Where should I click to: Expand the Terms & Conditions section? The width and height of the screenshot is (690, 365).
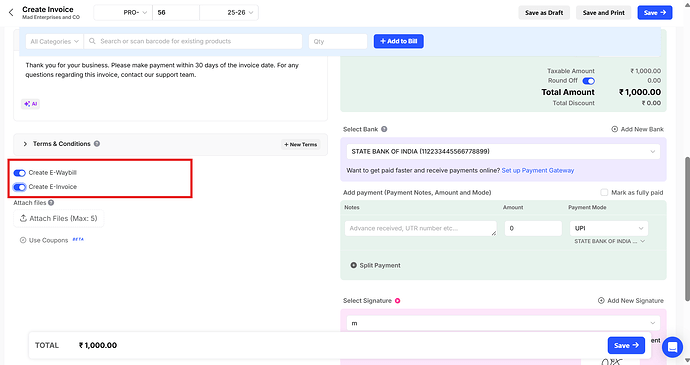25,144
